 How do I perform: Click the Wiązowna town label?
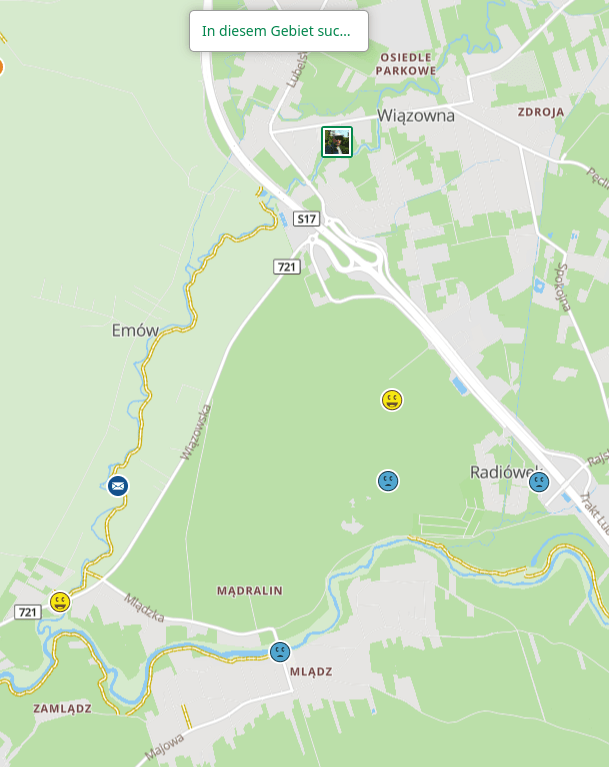pyautogui.click(x=416, y=116)
